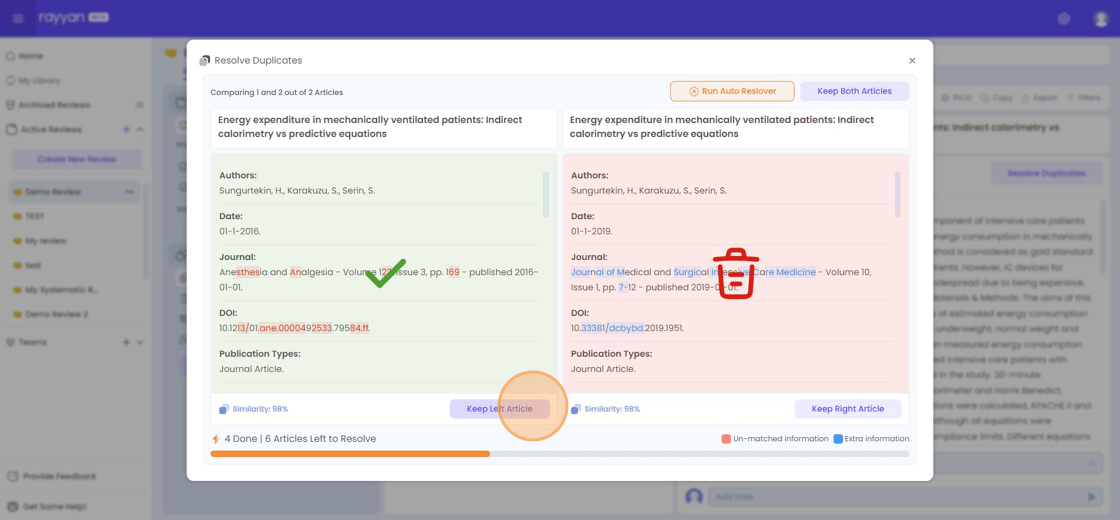This screenshot has height=520, width=1120.
Task: Click right article scrollbar
Action: click(x=898, y=194)
